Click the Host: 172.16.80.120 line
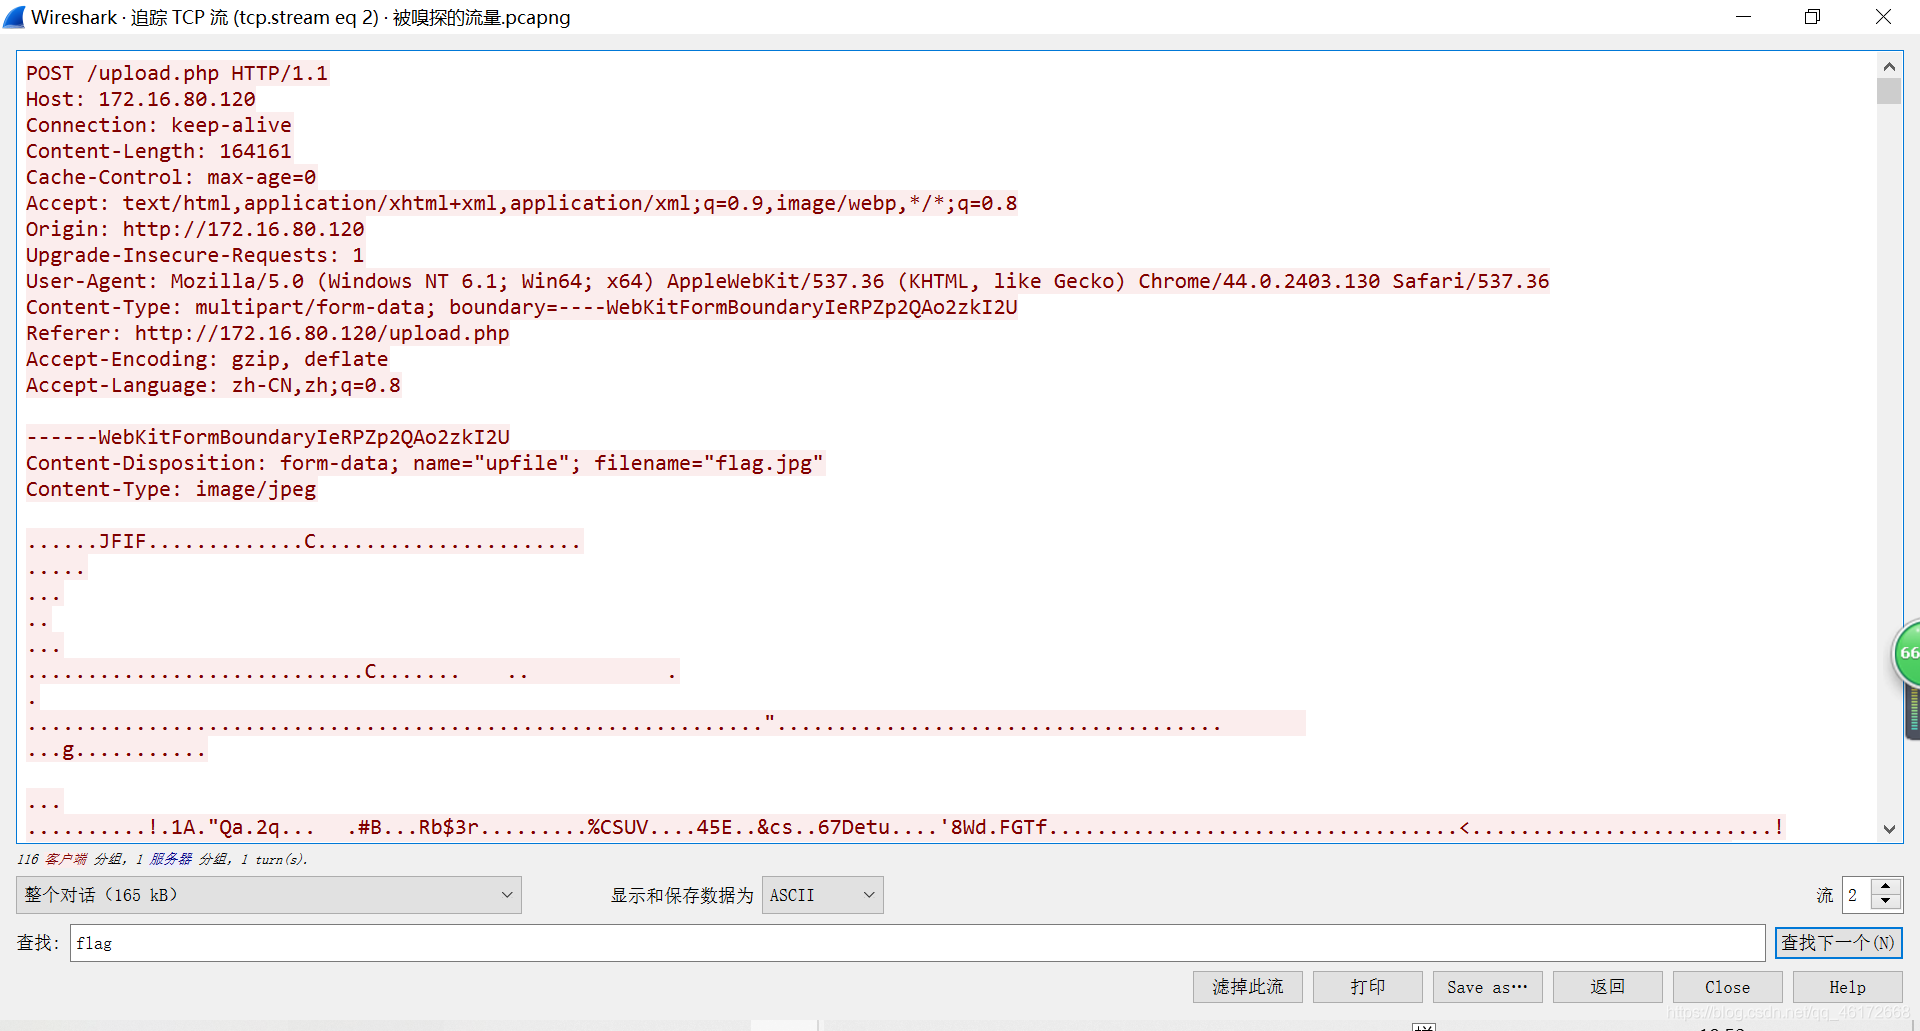This screenshot has height=1031, width=1920. pyautogui.click(x=141, y=99)
